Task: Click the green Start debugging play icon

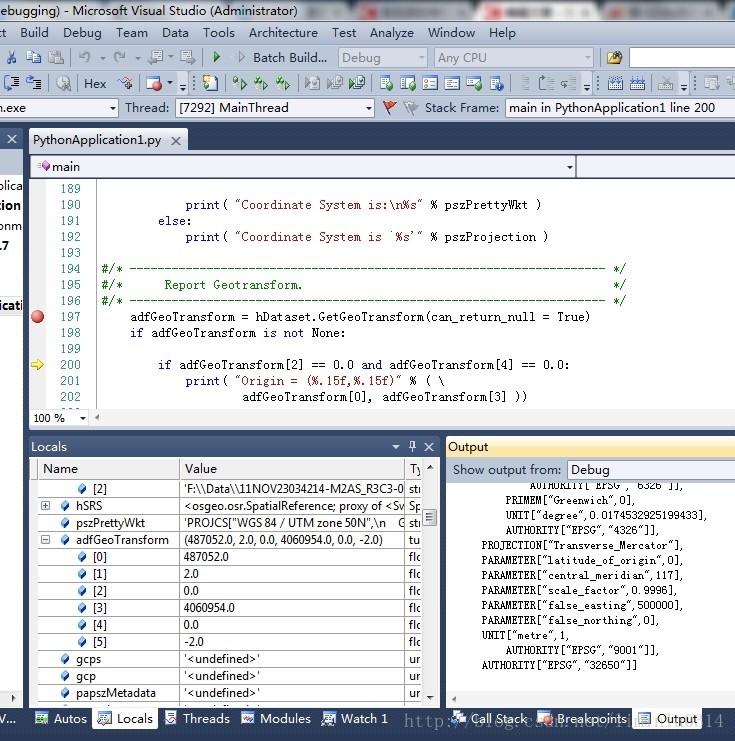Action: (x=217, y=58)
